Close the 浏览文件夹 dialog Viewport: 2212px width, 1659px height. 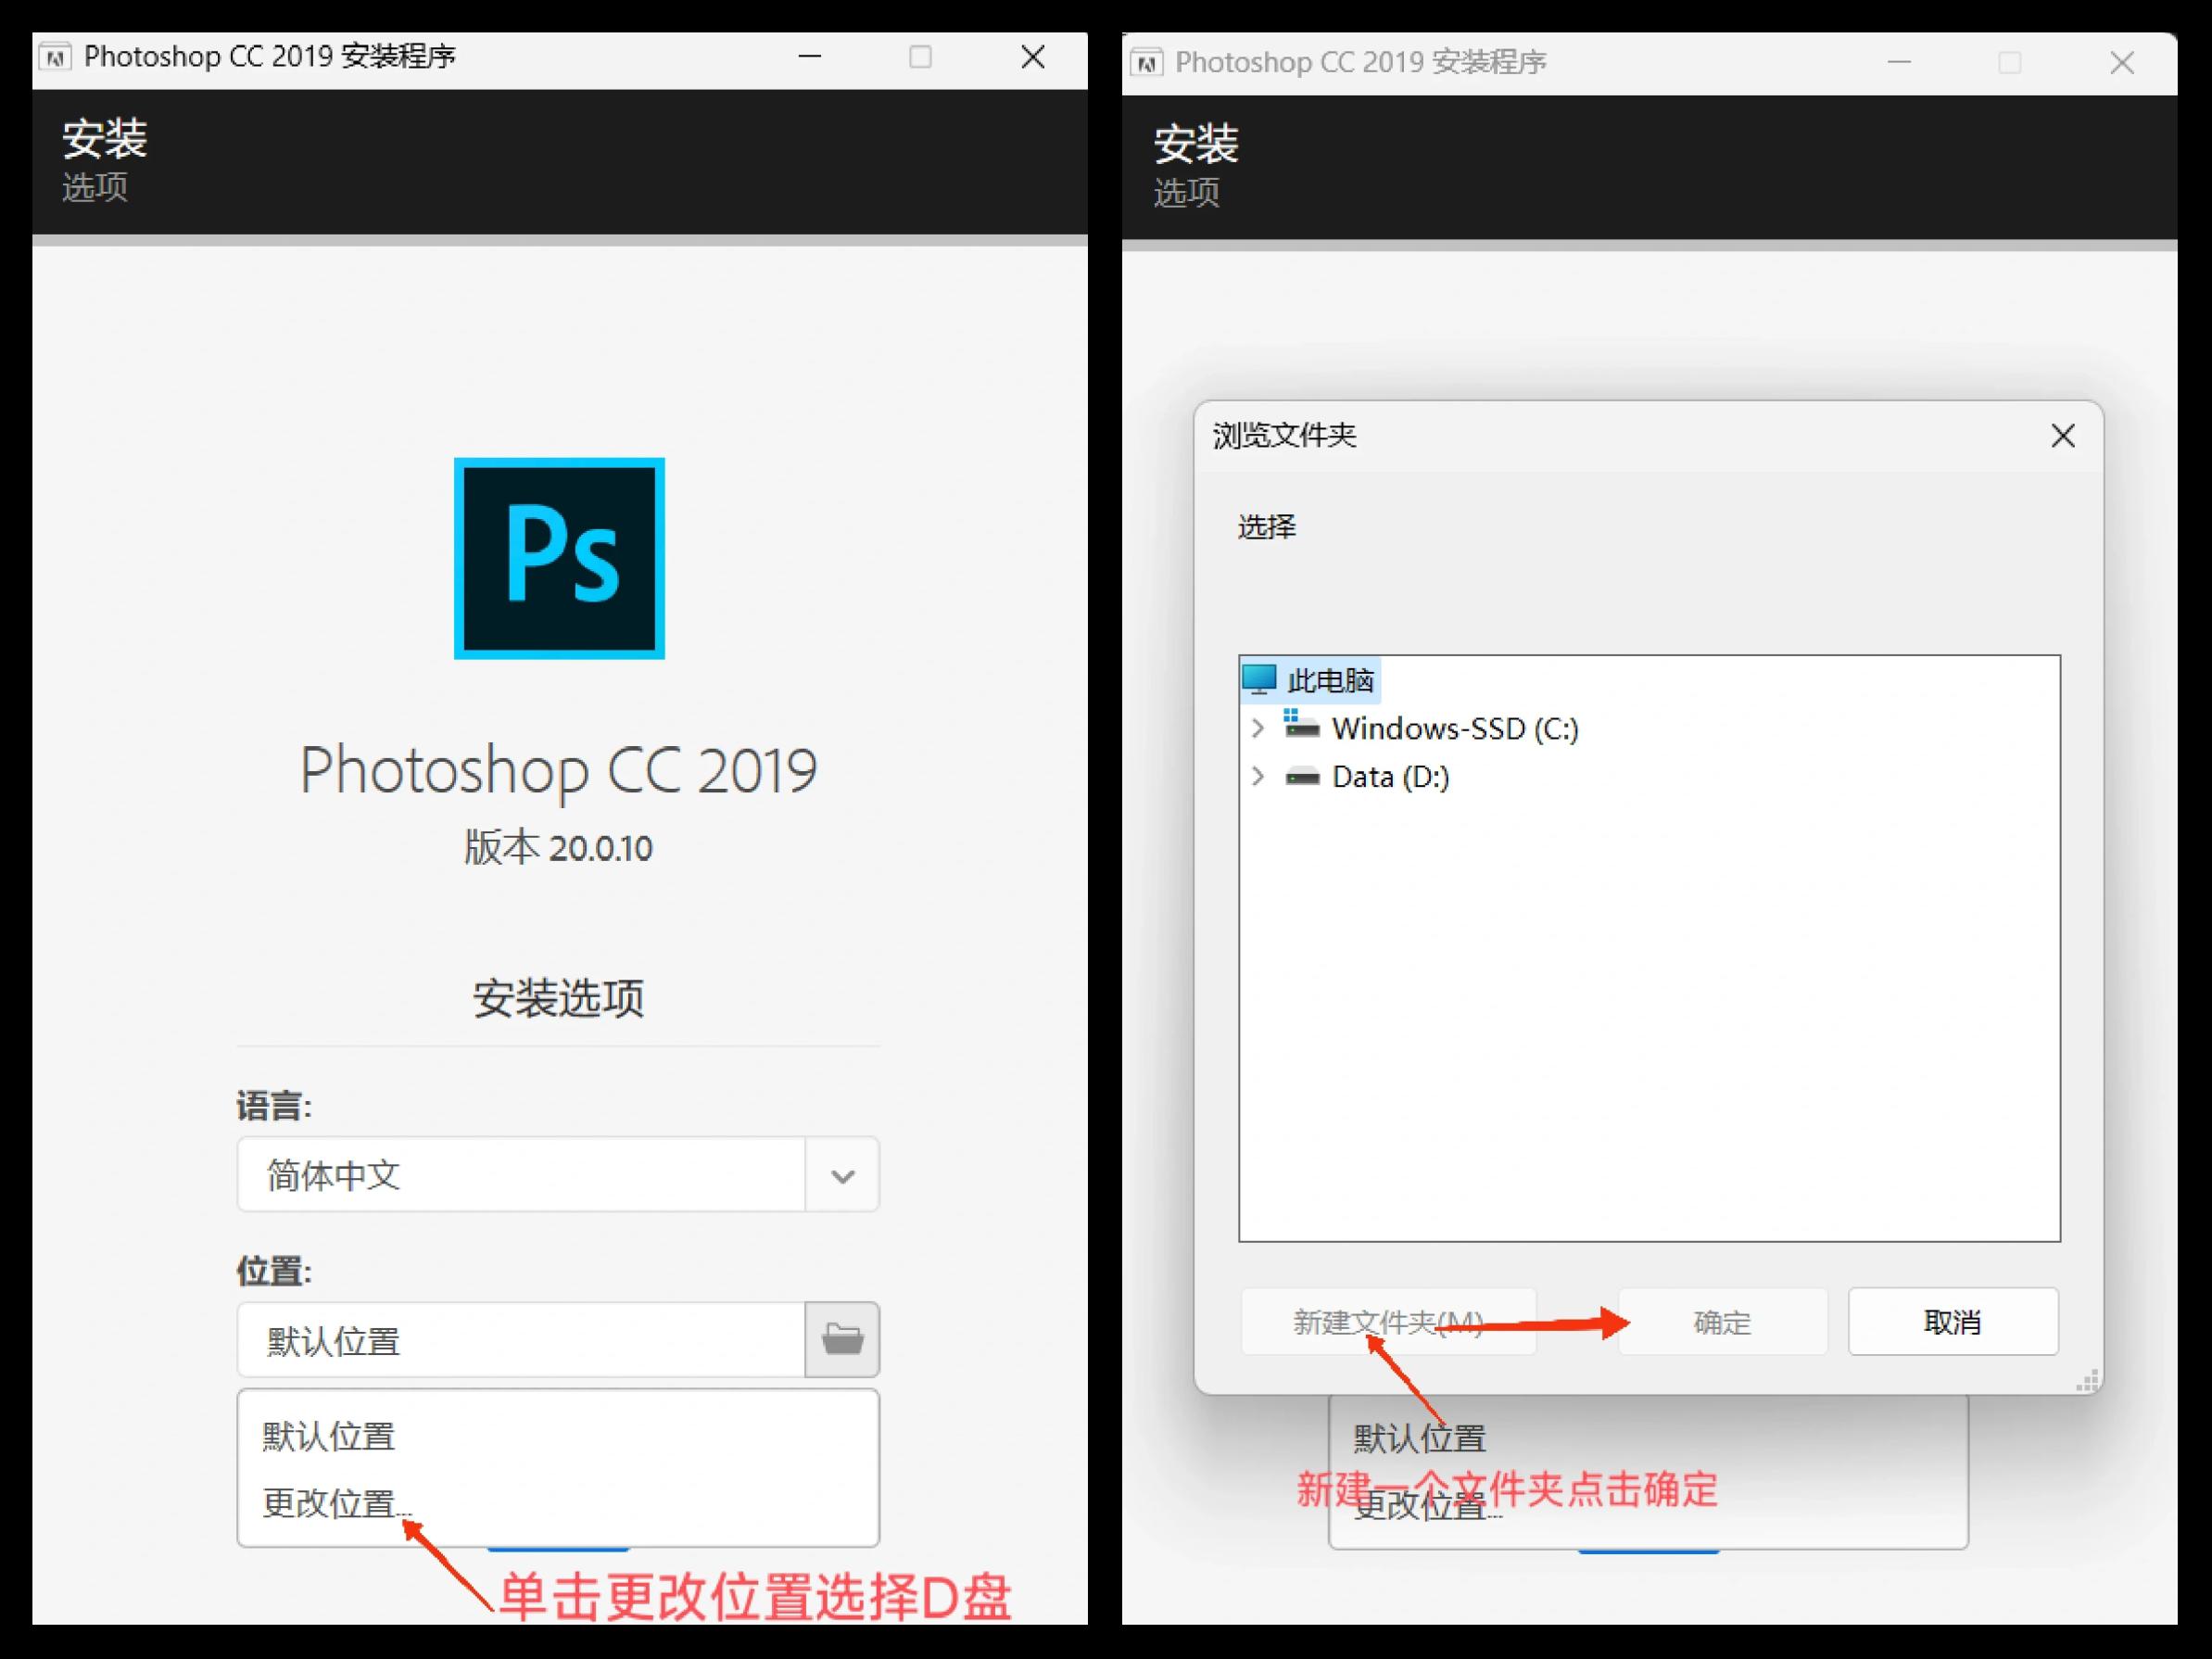2063,436
